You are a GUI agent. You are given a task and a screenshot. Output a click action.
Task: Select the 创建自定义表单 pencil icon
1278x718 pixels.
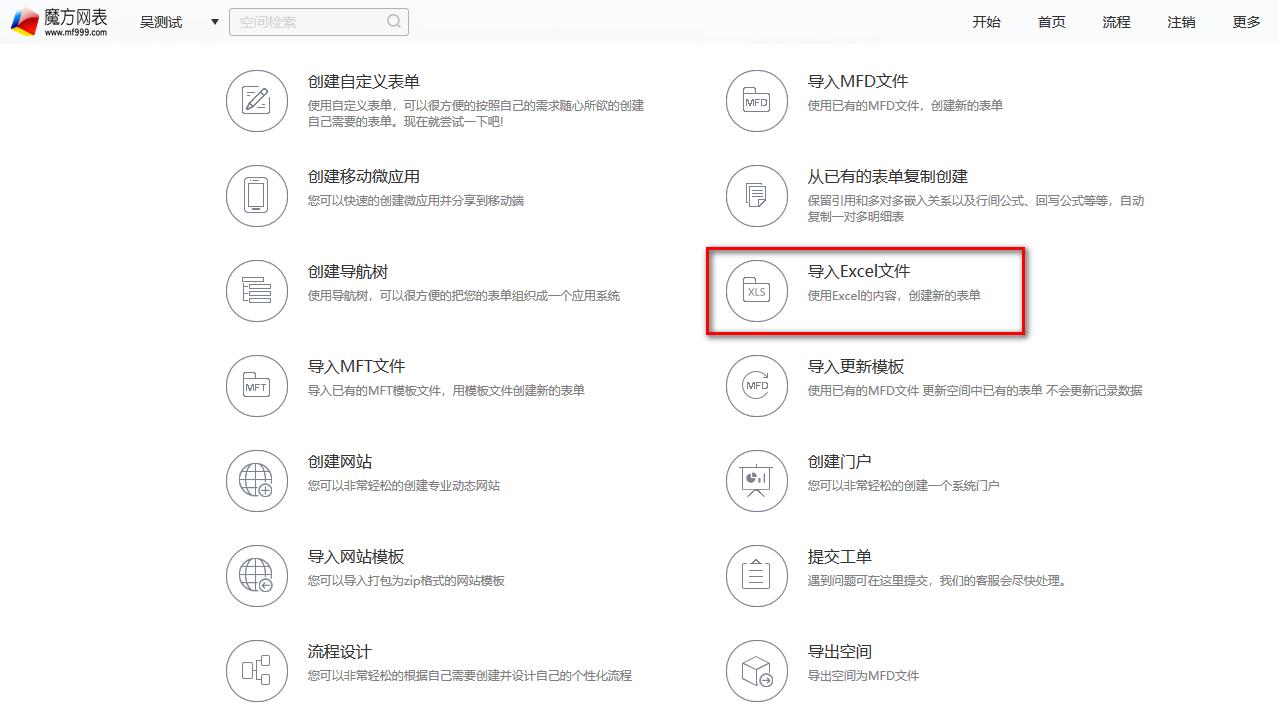click(257, 101)
